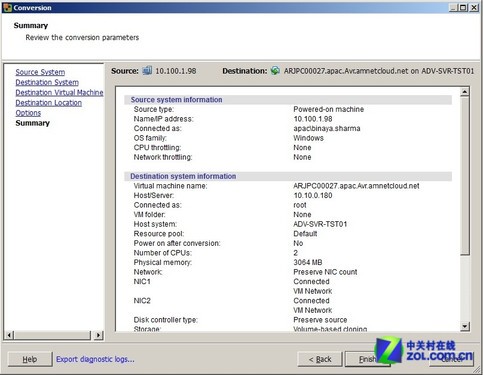Click the VM folder label

(149, 214)
